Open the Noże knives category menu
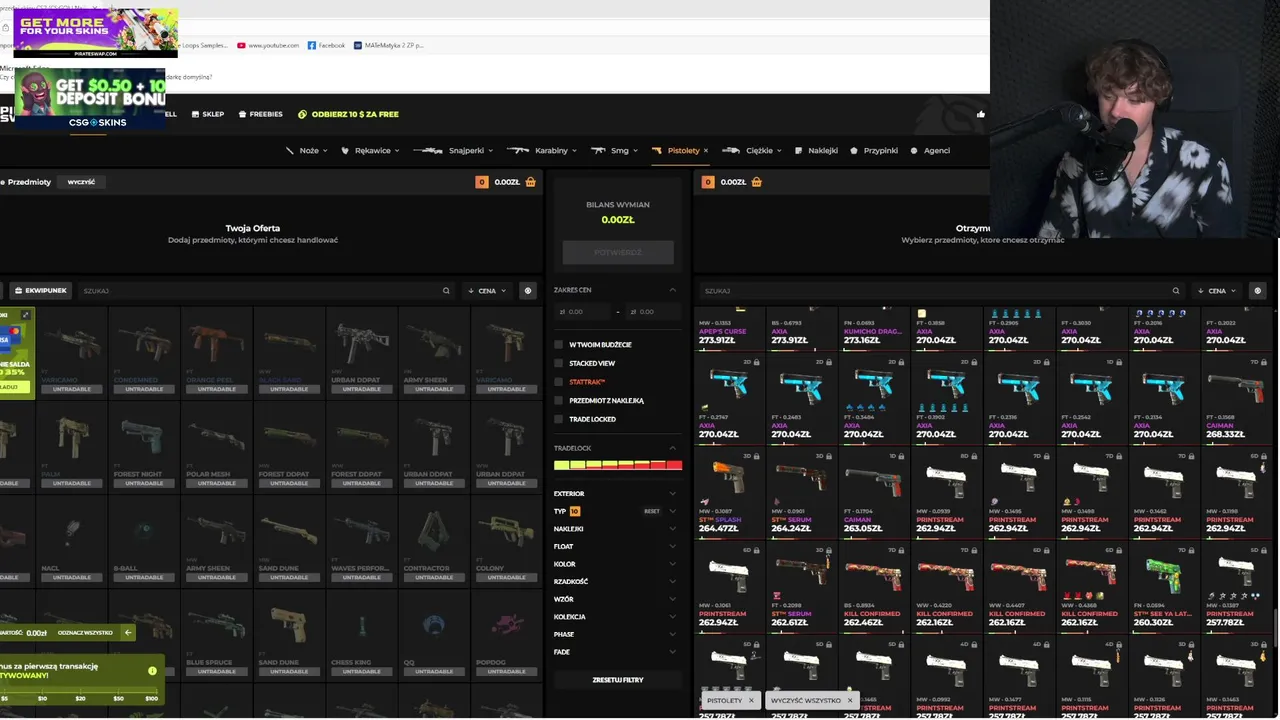This screenshot has width=1280, height=720. [x=306, y=151]
